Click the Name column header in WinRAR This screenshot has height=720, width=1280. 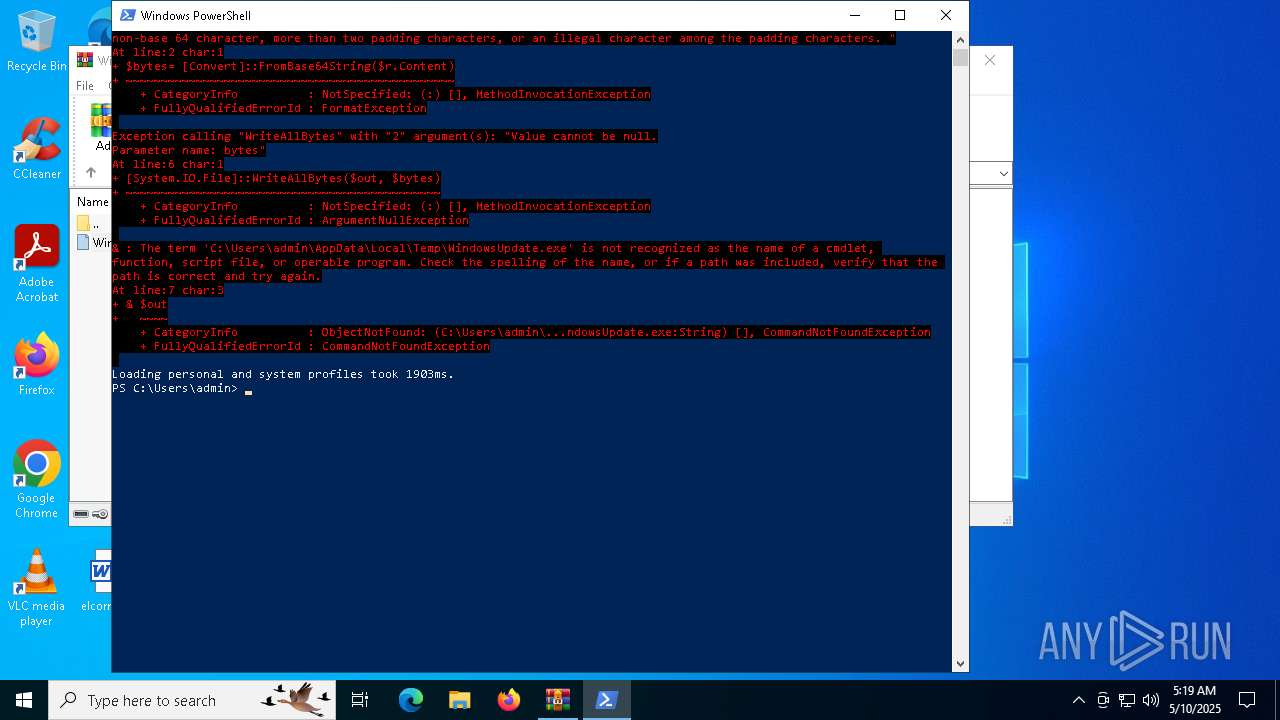[93, 202]
